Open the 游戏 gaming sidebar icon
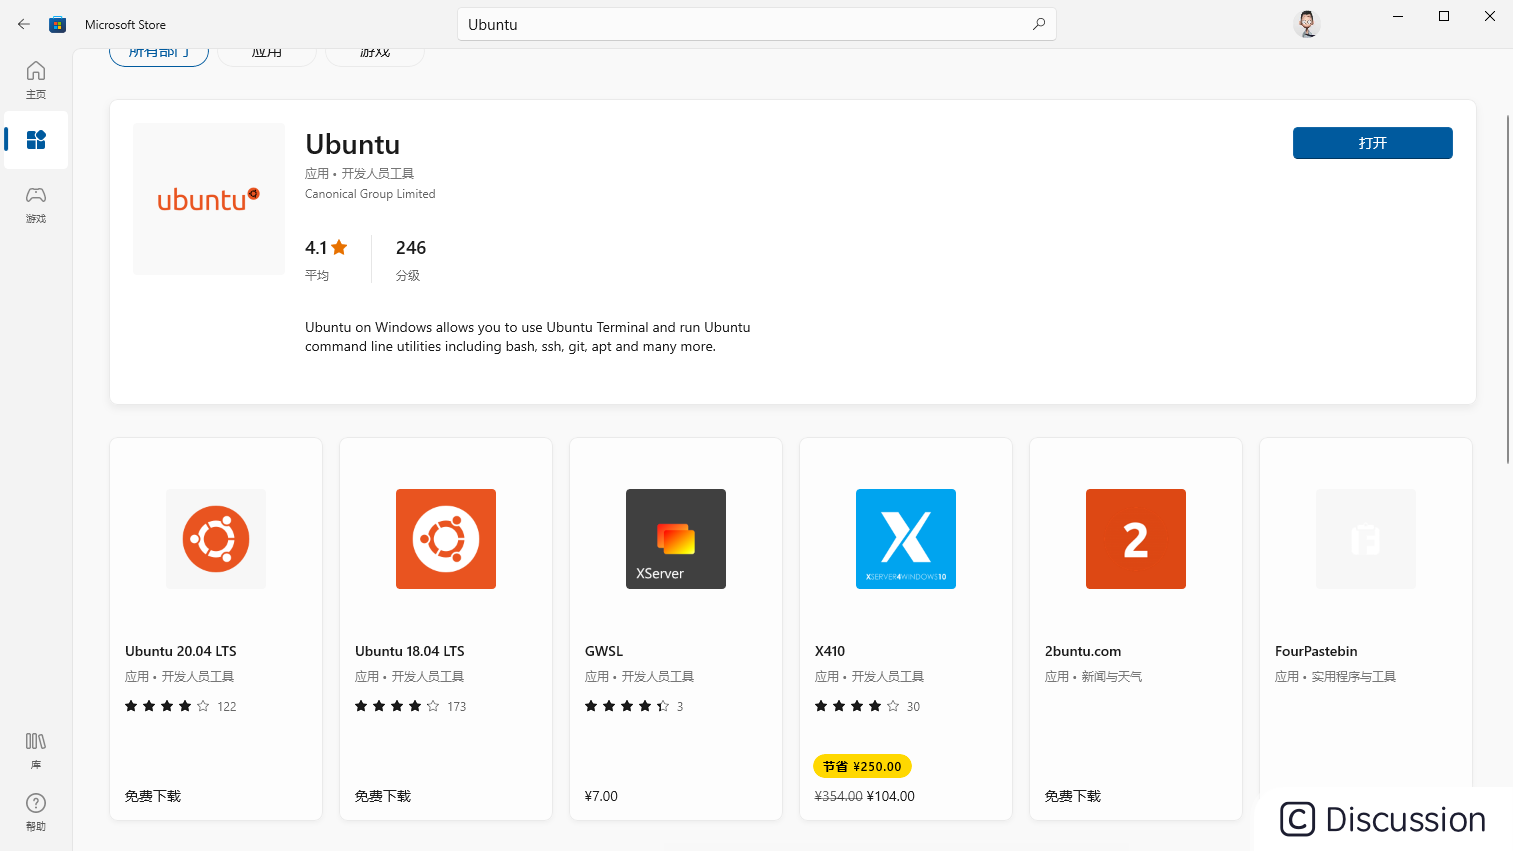Image resolution: width=1513 pixels, height=851 pixels. click(36, 204)
